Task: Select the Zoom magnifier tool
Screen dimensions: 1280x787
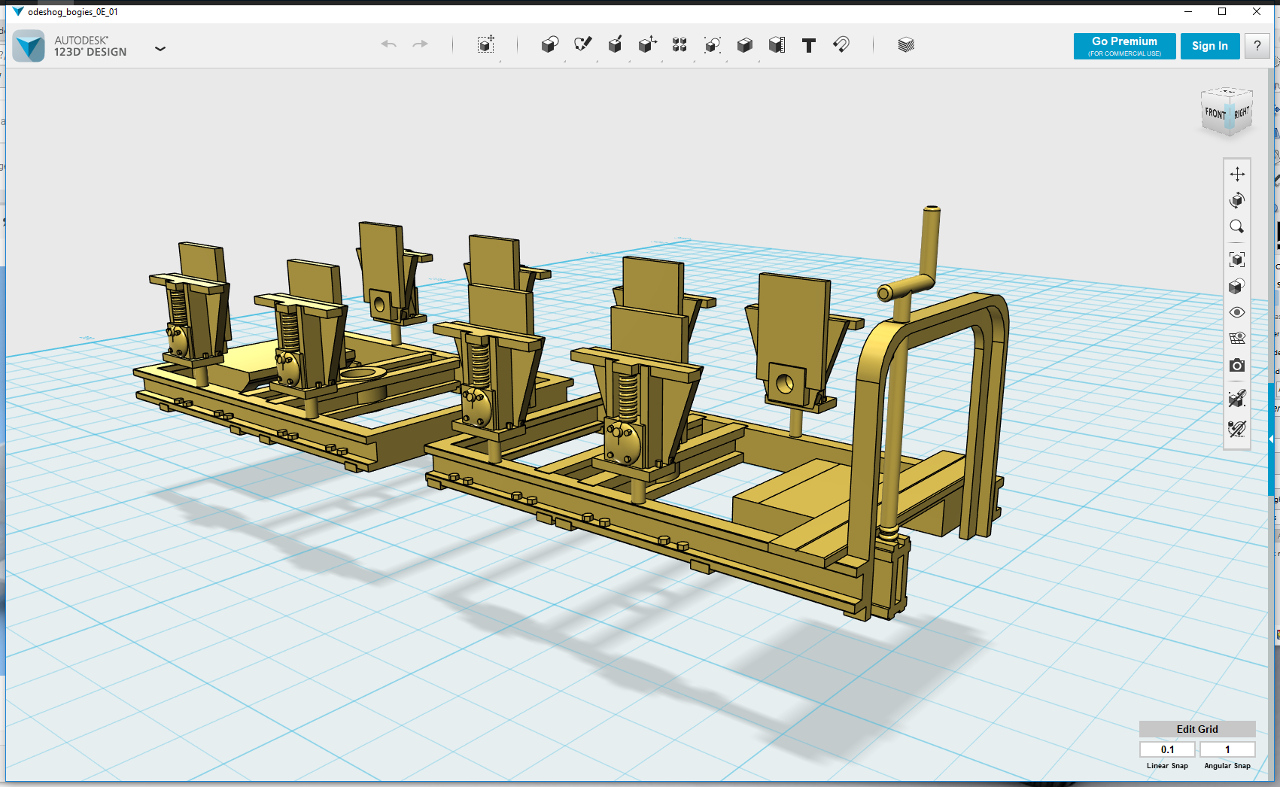Action: pyautogui.click(x=1237, y=227)
